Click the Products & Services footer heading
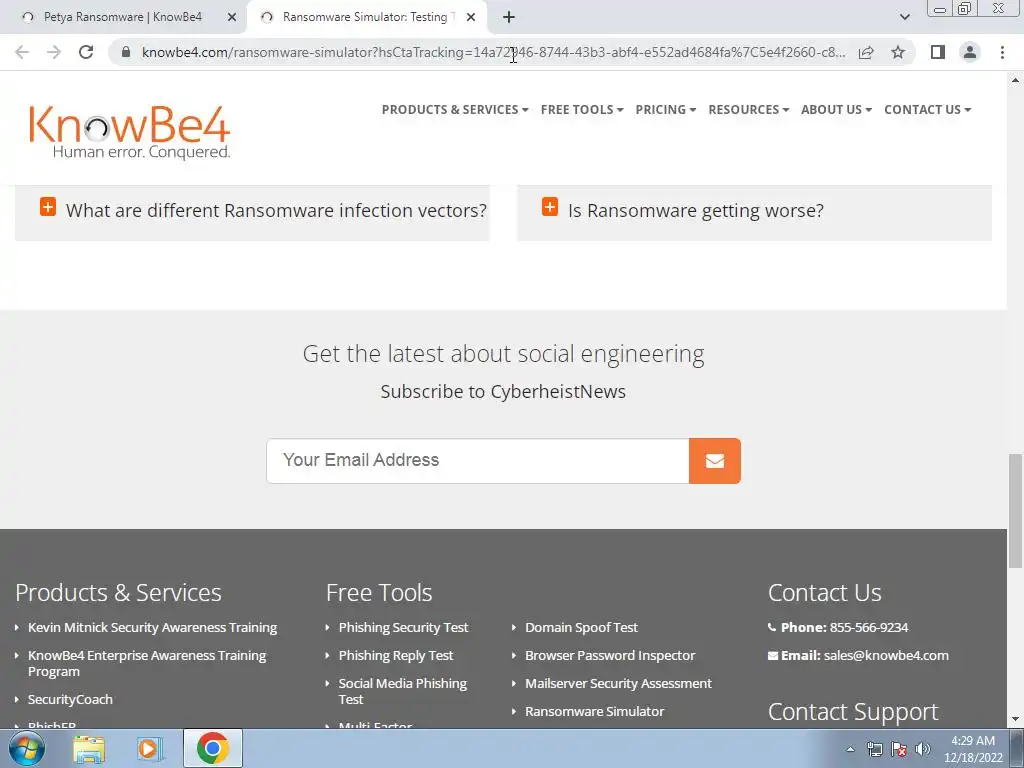 [x=118, y=593]
